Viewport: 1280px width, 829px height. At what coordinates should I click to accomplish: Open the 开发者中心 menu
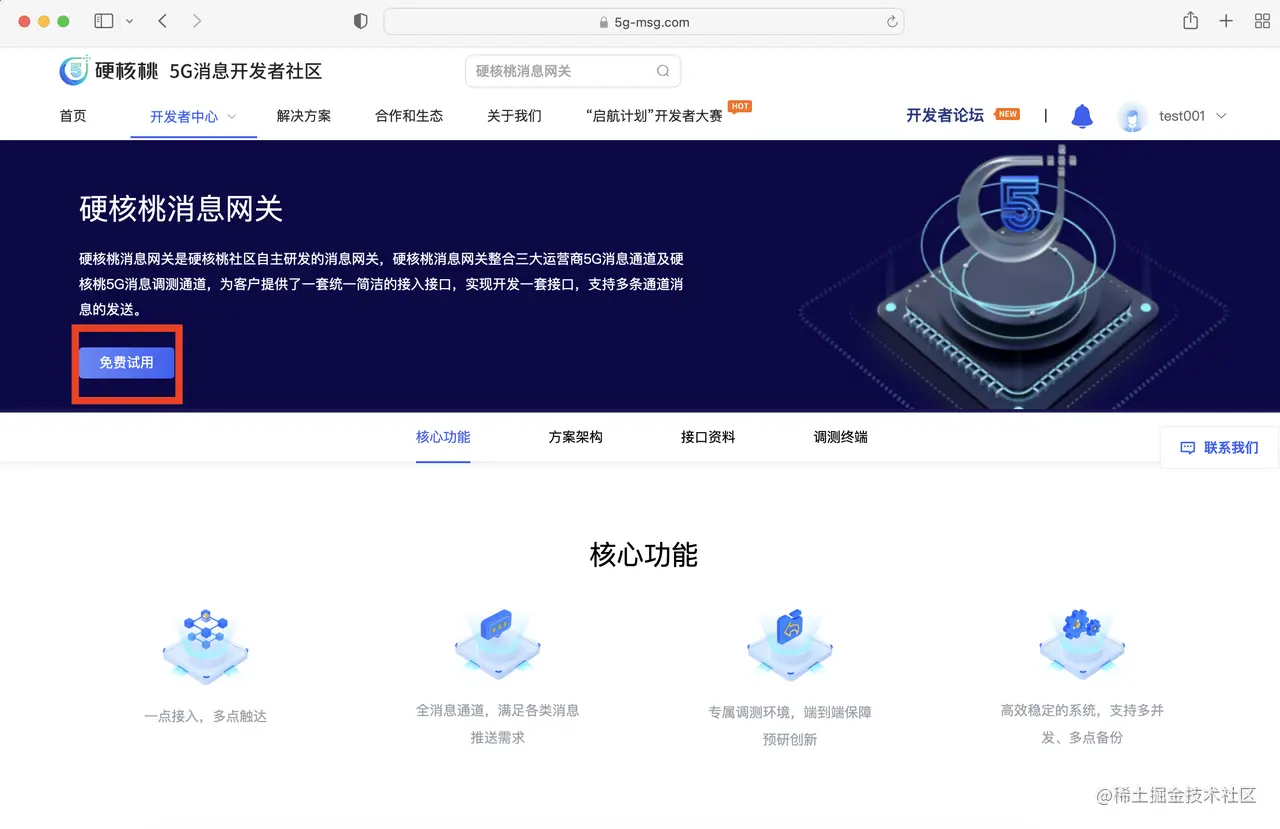(x=184, y=117)
